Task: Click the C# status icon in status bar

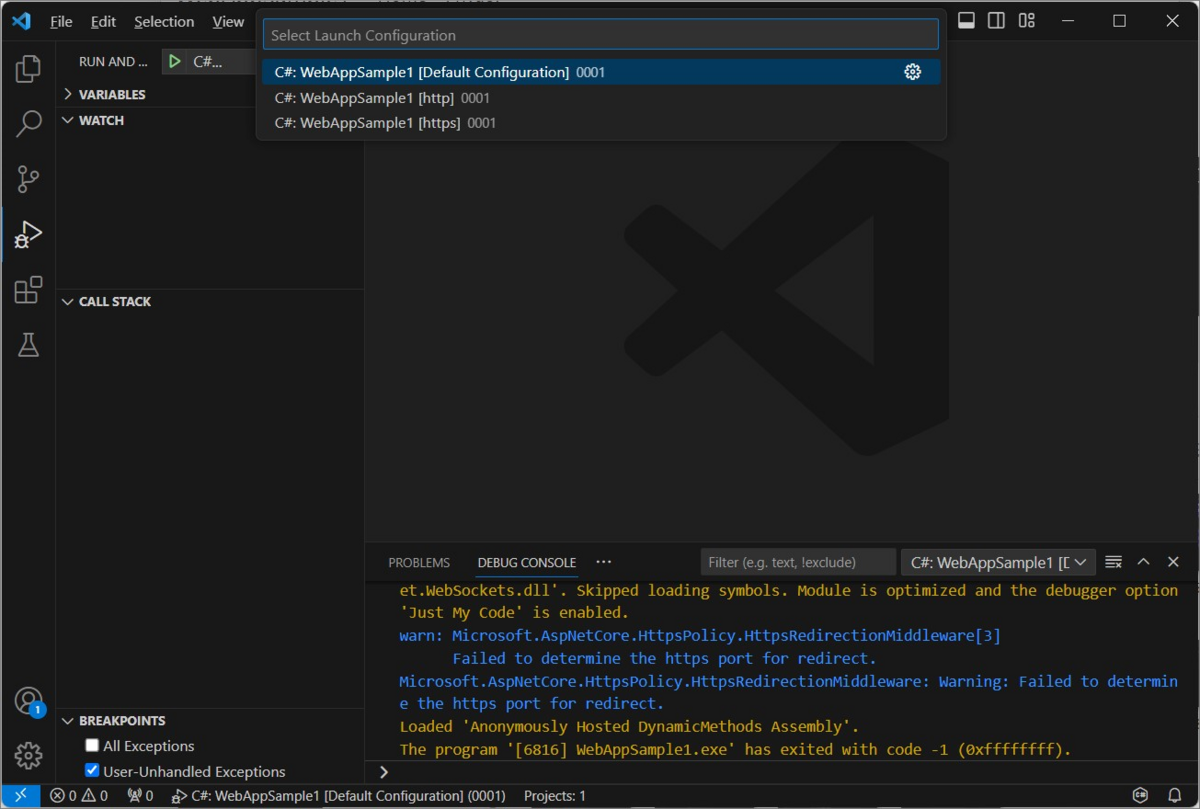Action: [1141, 796]
